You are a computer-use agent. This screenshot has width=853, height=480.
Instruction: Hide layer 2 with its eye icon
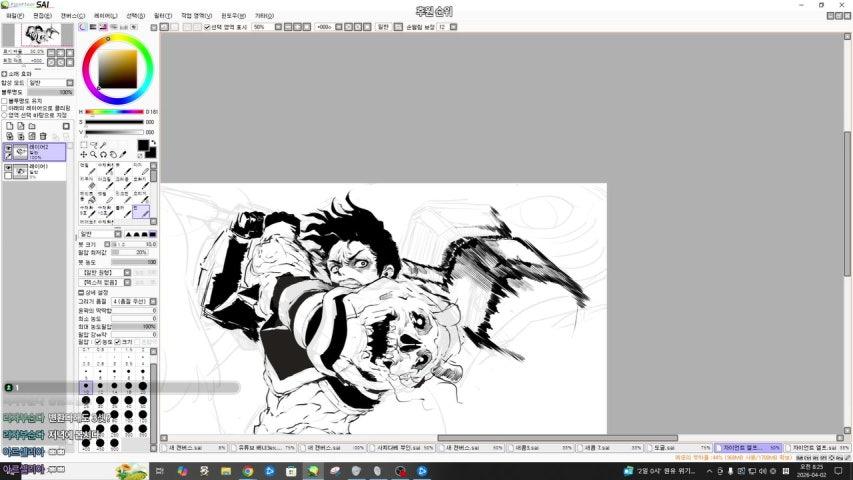(x=8, y=147)
